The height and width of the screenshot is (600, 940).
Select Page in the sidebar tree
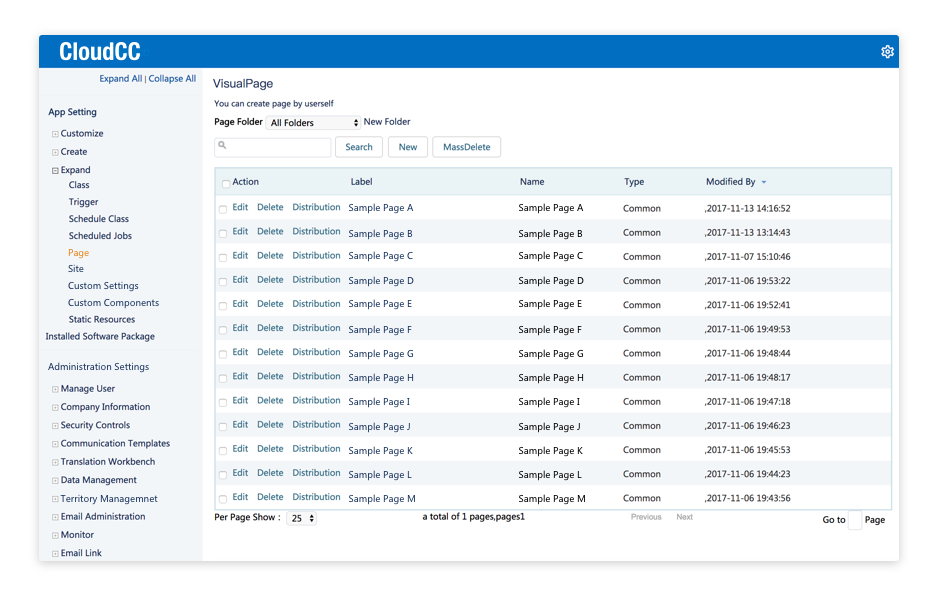tap(78, 252)
